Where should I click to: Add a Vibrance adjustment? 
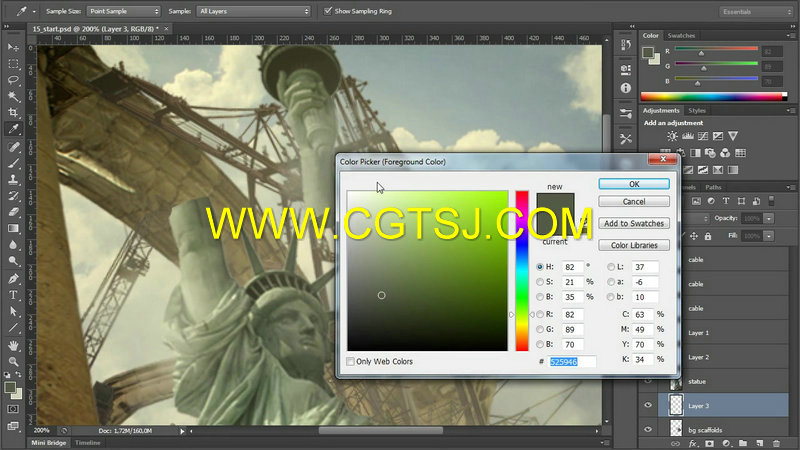tap(733, 136)
